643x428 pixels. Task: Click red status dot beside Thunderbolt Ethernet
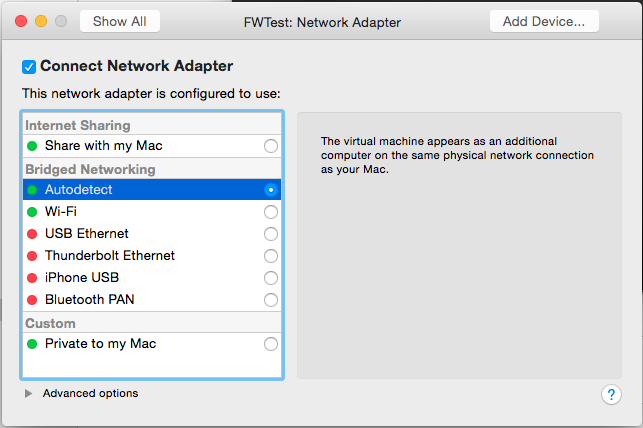click(x=32, y=256)
